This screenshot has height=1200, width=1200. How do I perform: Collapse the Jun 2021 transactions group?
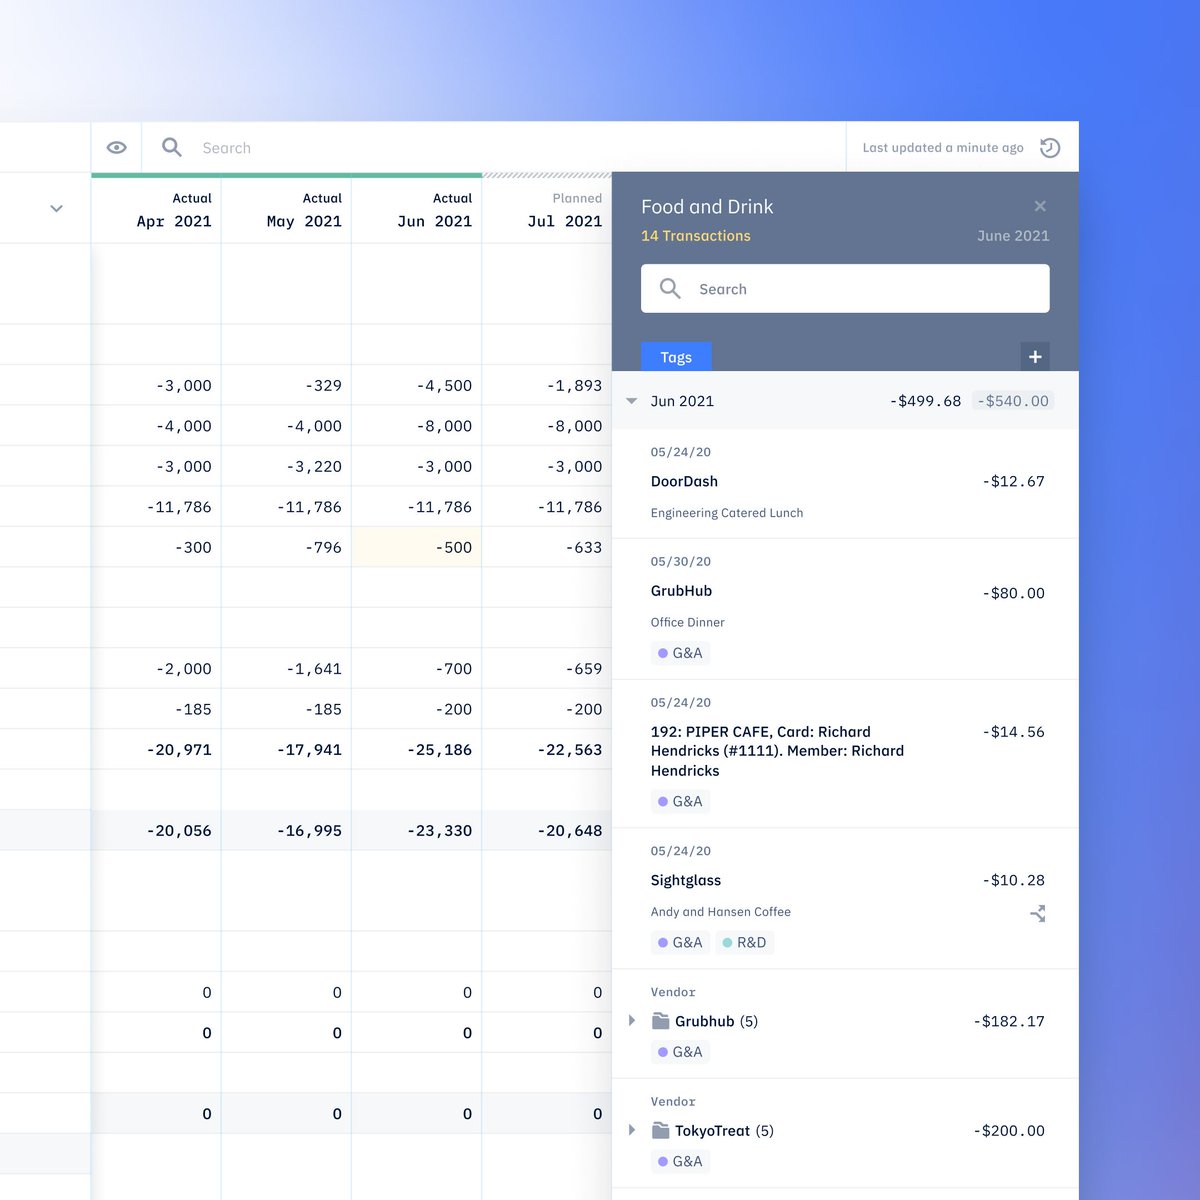[632, 401]
